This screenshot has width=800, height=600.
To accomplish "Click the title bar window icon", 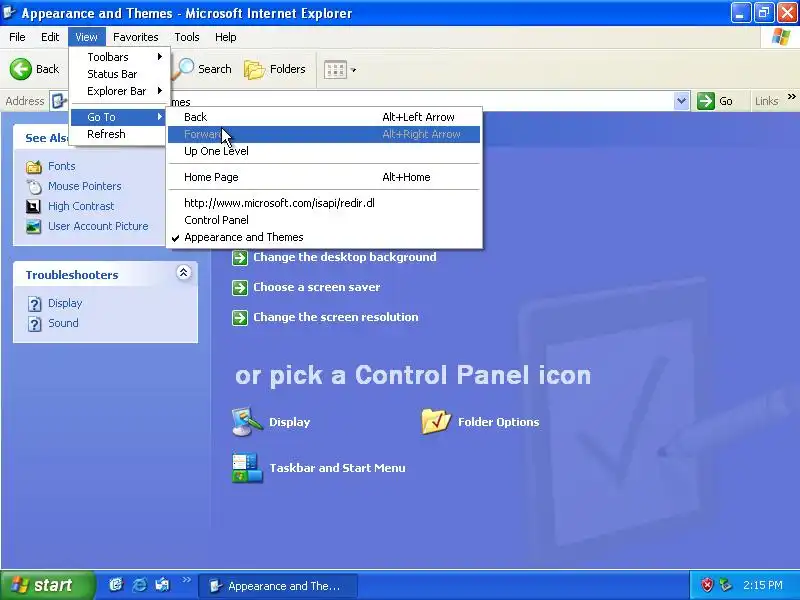I will [9, 12].
